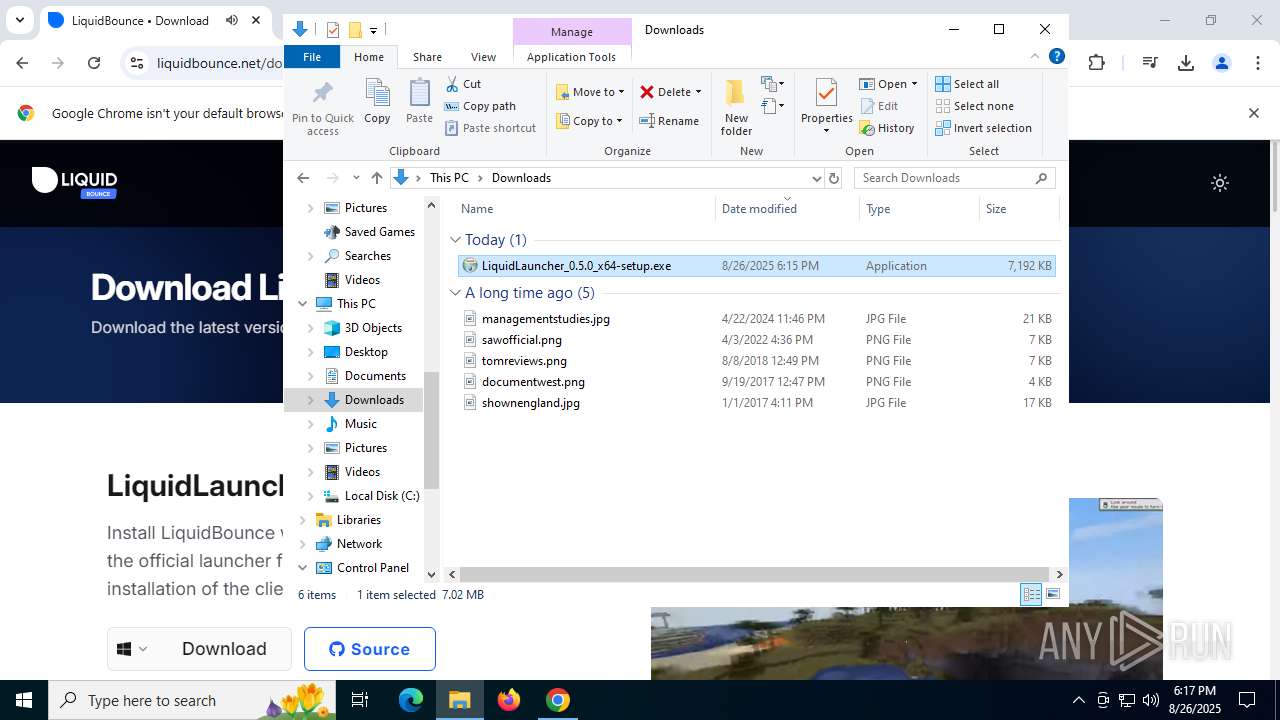
Task: Select Network in navigation tree
Action: (x=359, y=544)
